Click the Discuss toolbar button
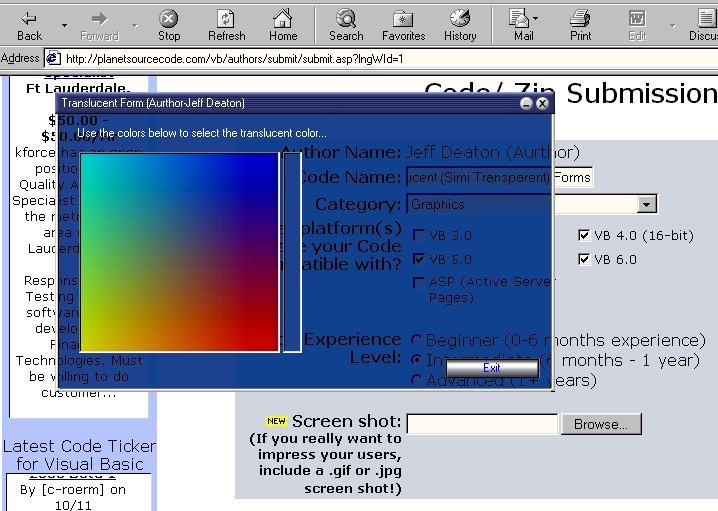 [x=703, y=26]
